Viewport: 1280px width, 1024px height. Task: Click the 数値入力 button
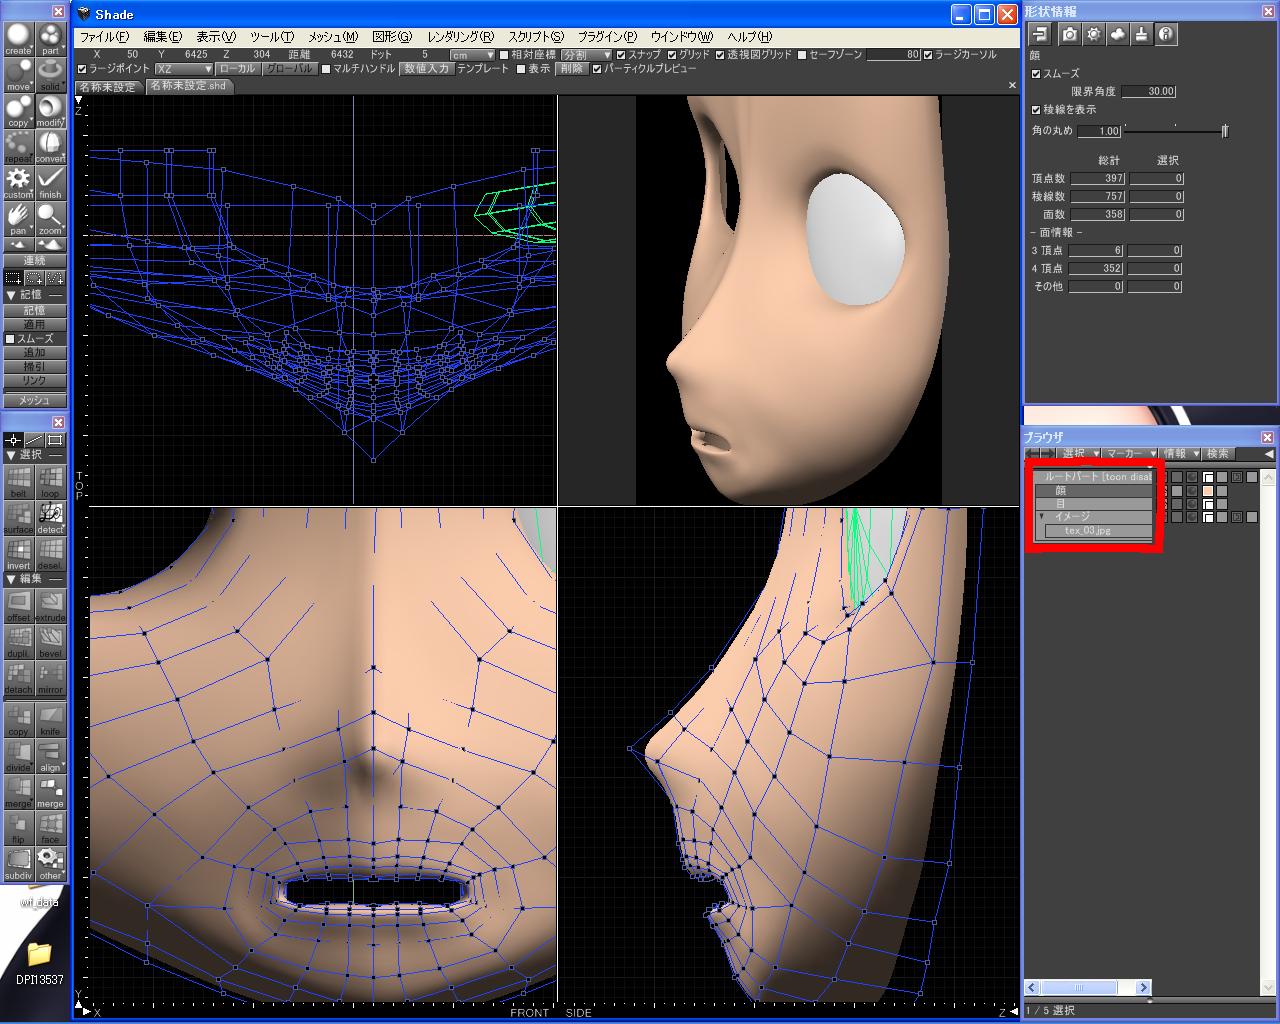tap(426, 69)
